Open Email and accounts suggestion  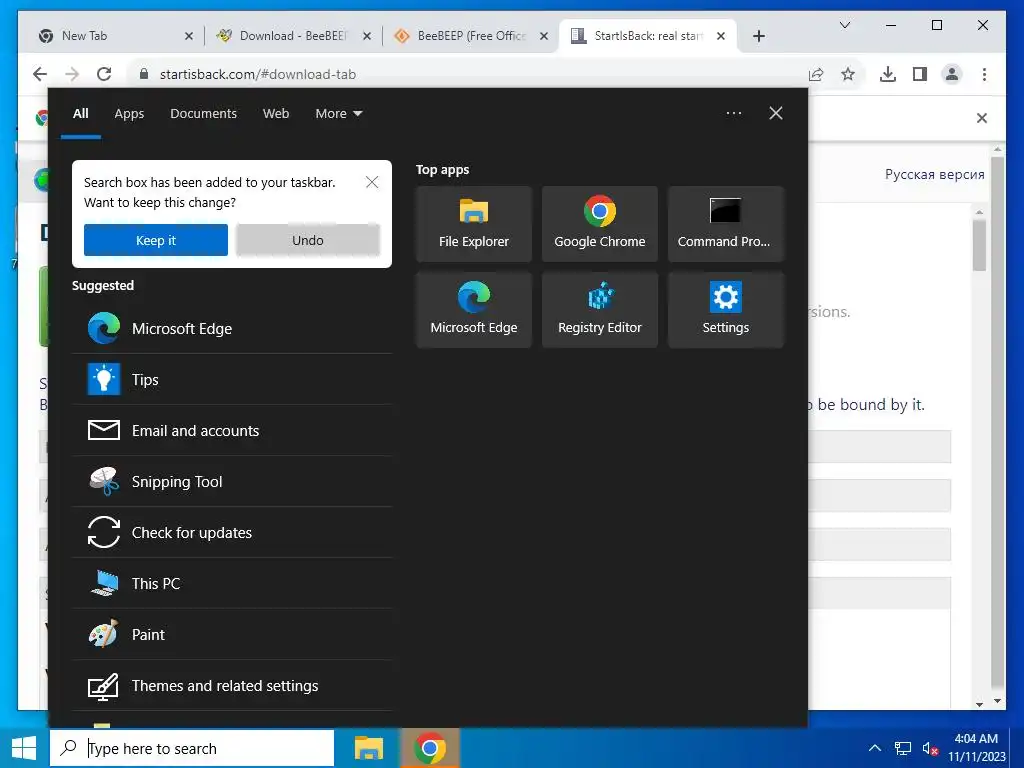232,430
